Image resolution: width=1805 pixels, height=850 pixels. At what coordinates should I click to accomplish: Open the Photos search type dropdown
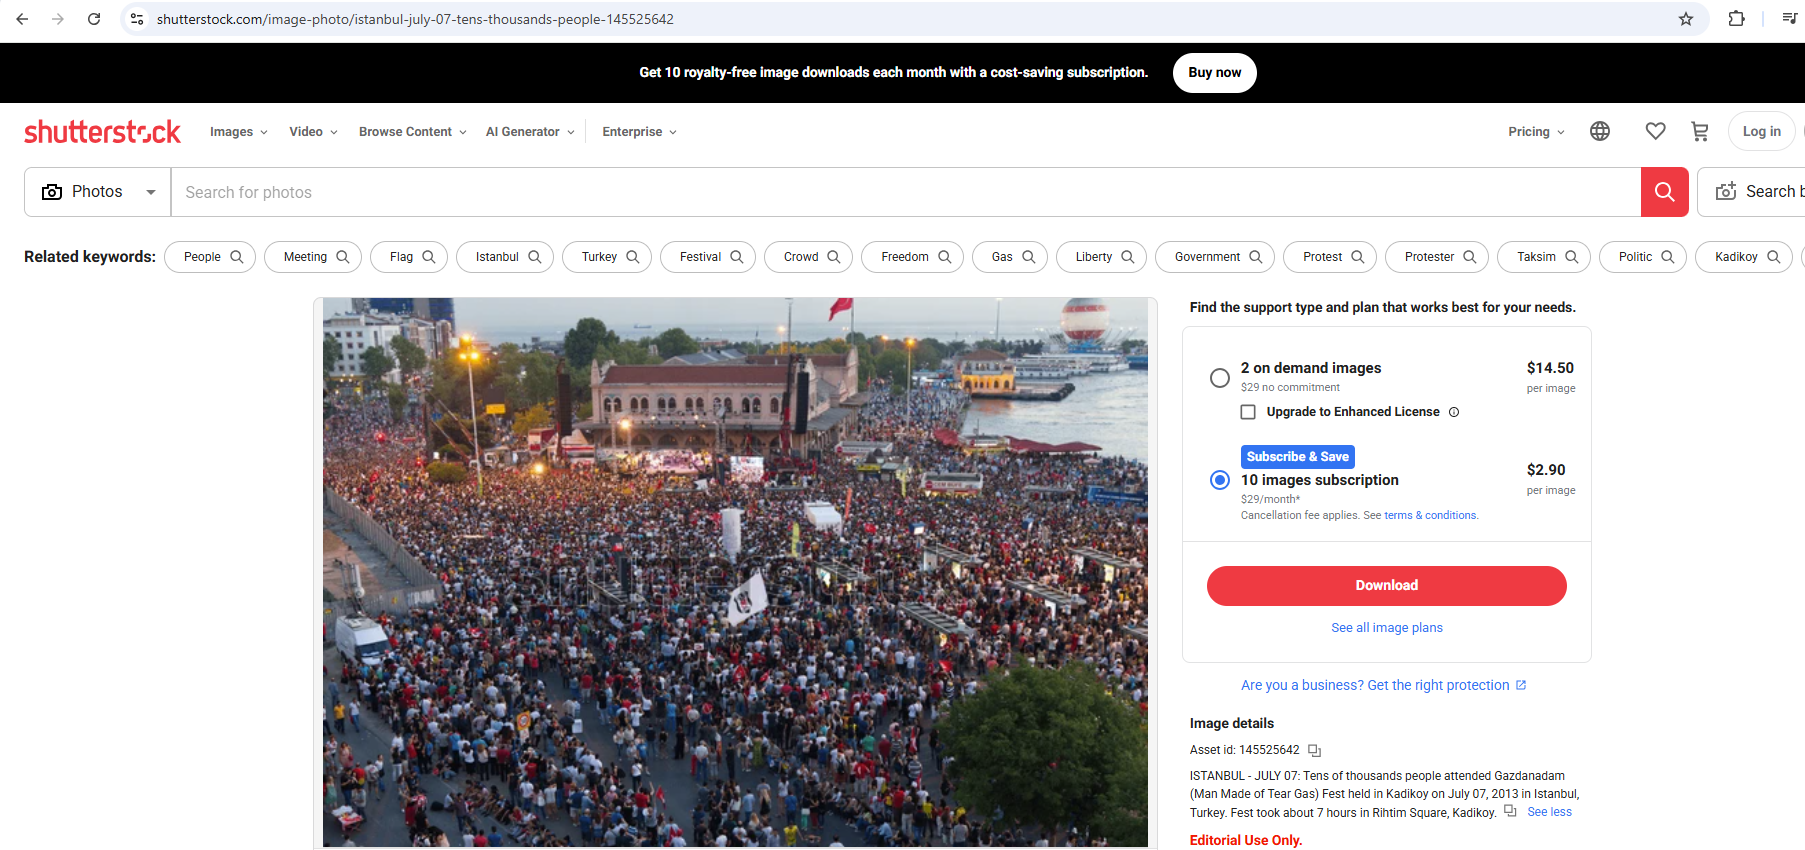coord(98,192)
